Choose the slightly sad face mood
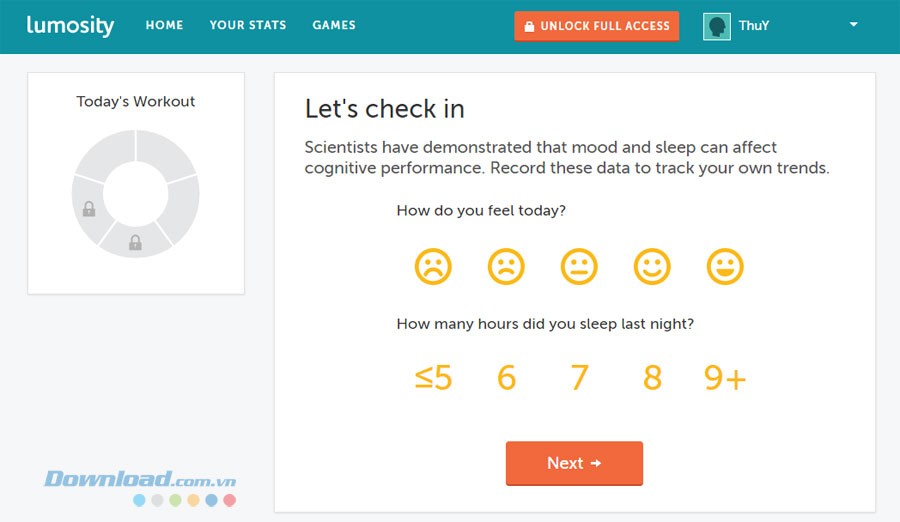Screen dimensions: 900x522 pos(506,267)
